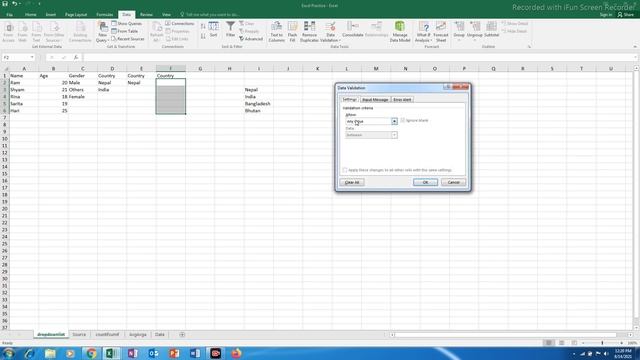Click the Windows Start button

pyautogui.click(x=9, y=353)
